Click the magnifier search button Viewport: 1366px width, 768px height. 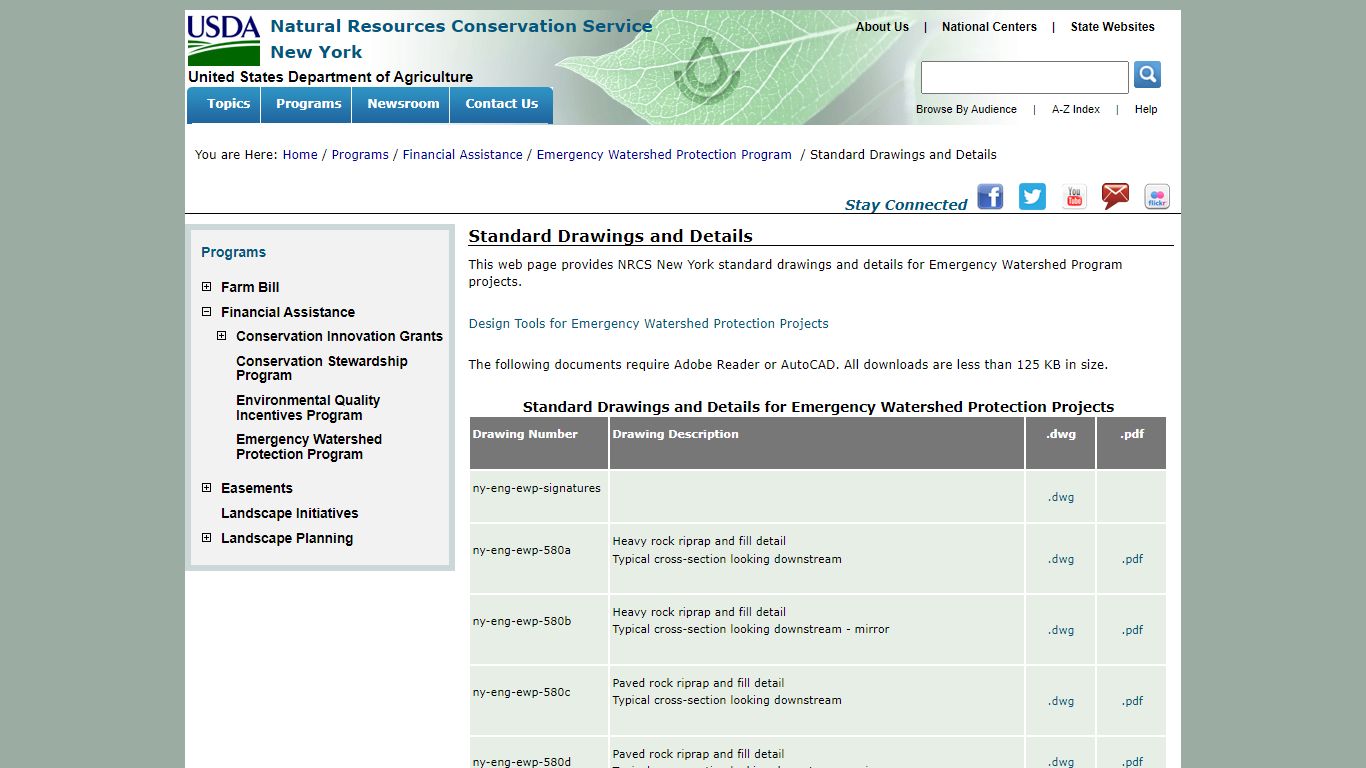(x=1147, y=75)
